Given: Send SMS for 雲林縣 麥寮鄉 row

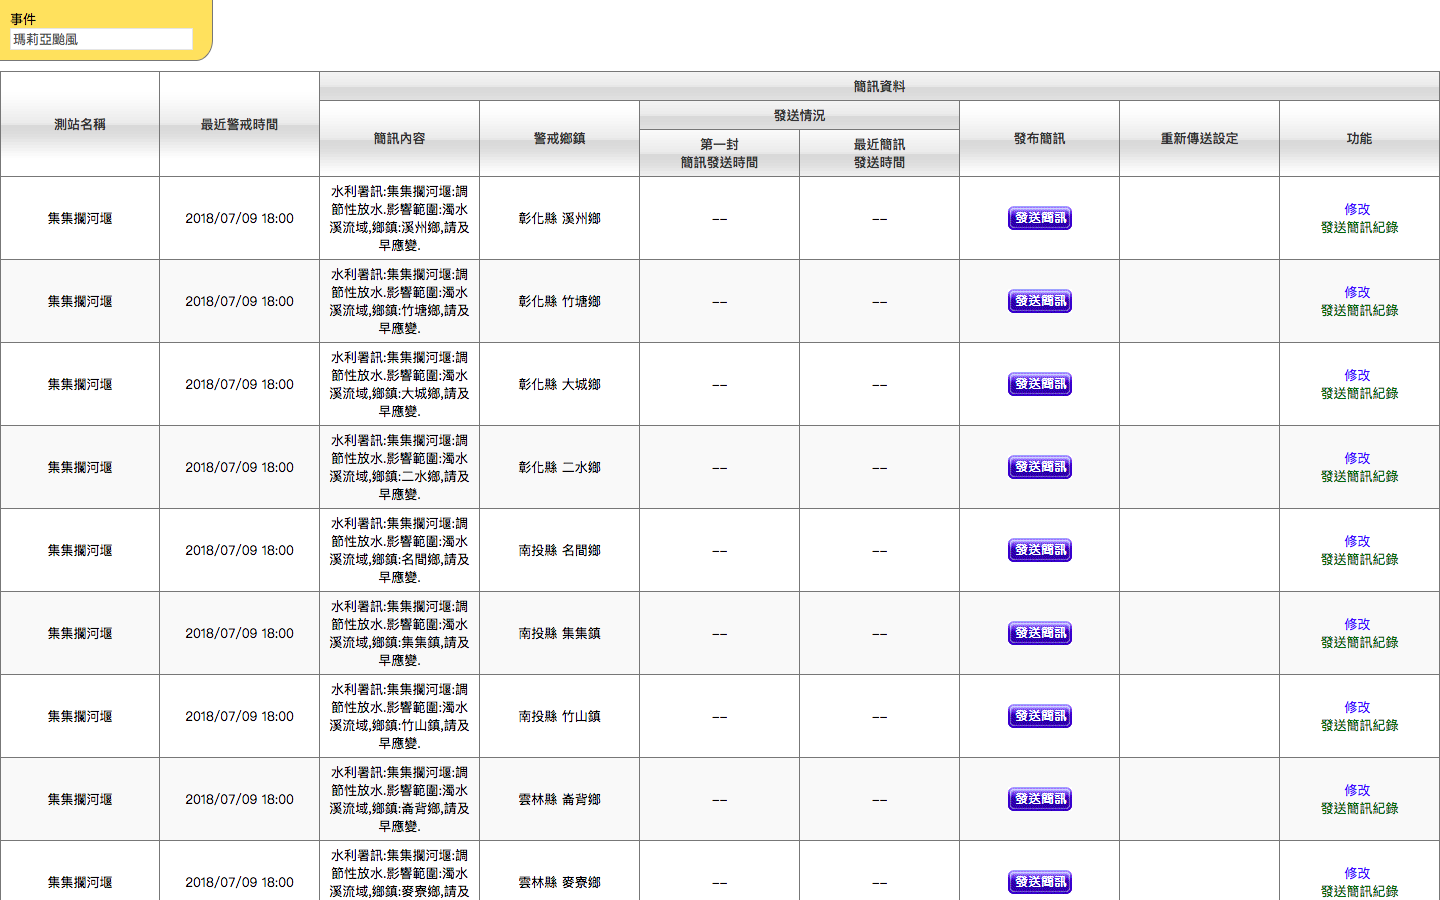Looking at the screenshot, I should [x=1039, y=882].
